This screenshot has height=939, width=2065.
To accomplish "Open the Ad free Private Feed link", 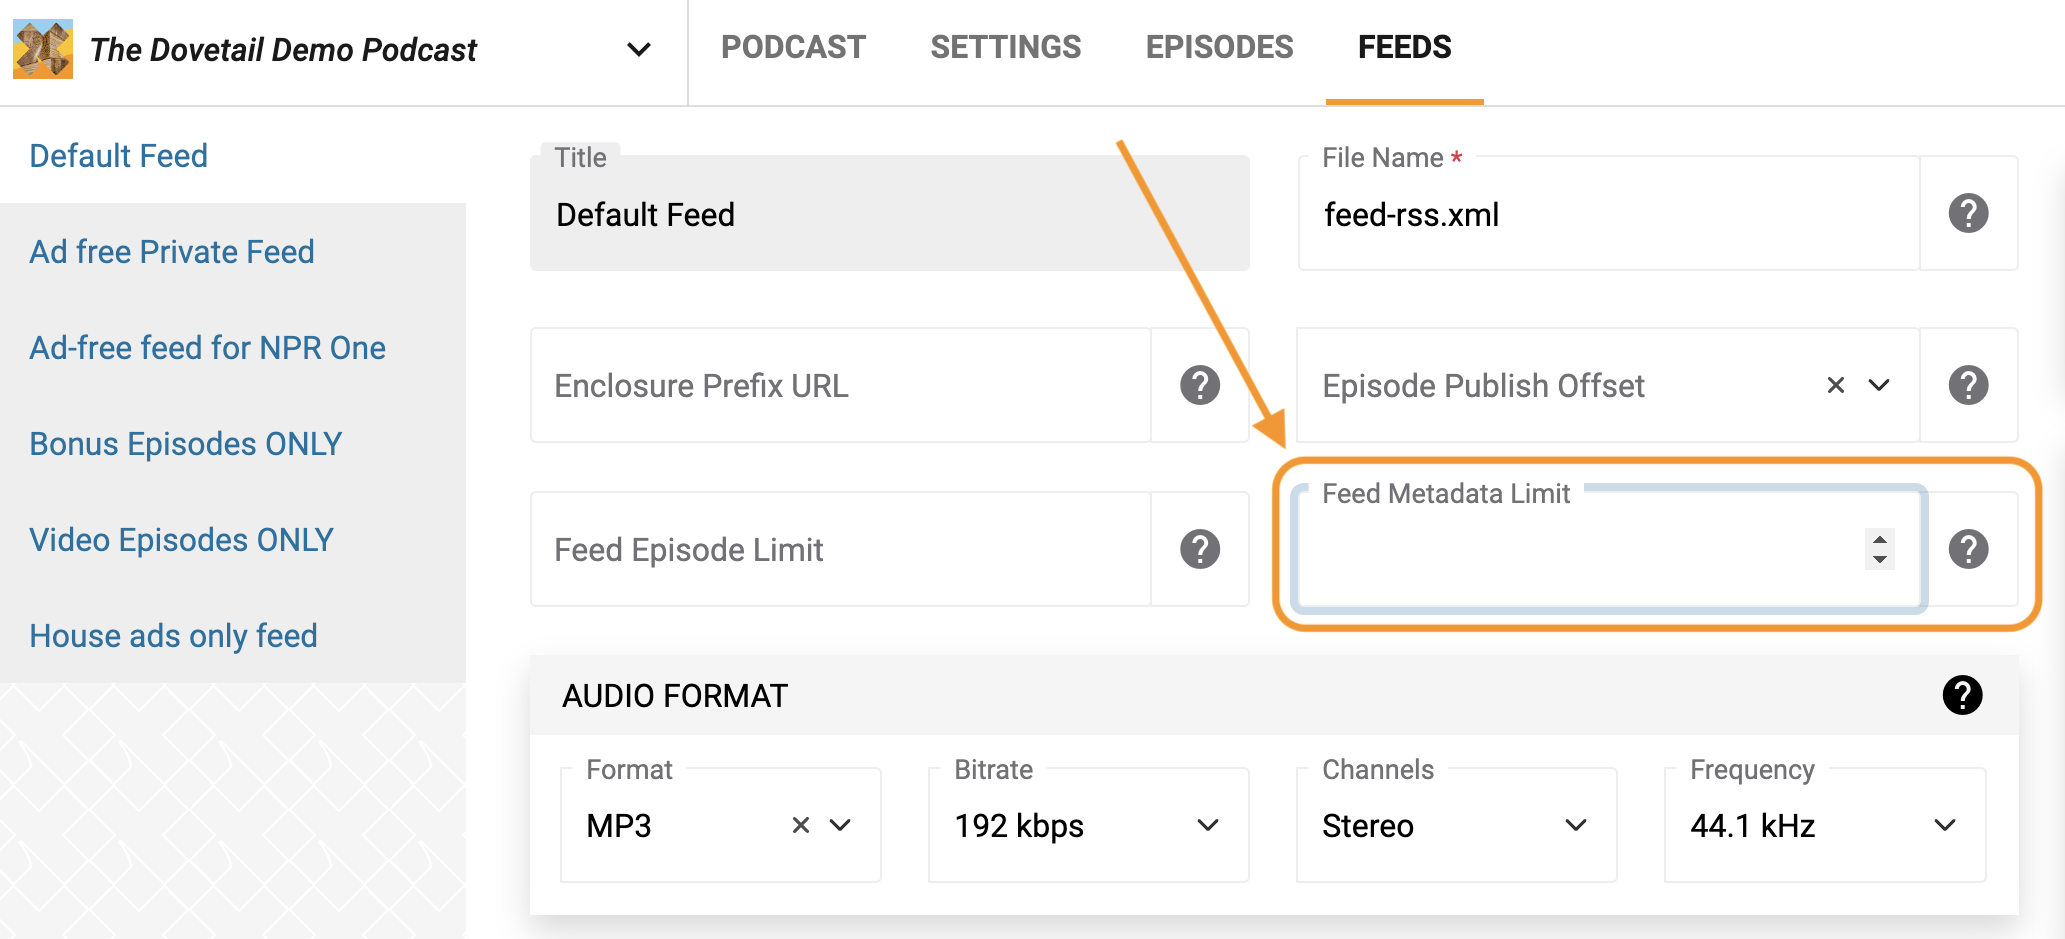I will [x=172, y=252].
